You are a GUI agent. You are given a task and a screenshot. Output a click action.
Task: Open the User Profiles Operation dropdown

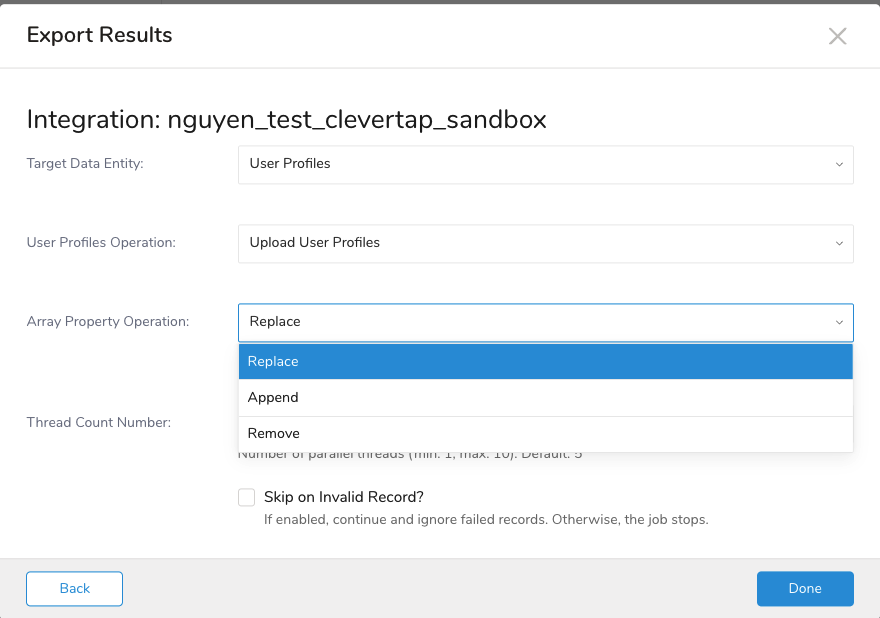pyautogui.click(x=545, y=243)
